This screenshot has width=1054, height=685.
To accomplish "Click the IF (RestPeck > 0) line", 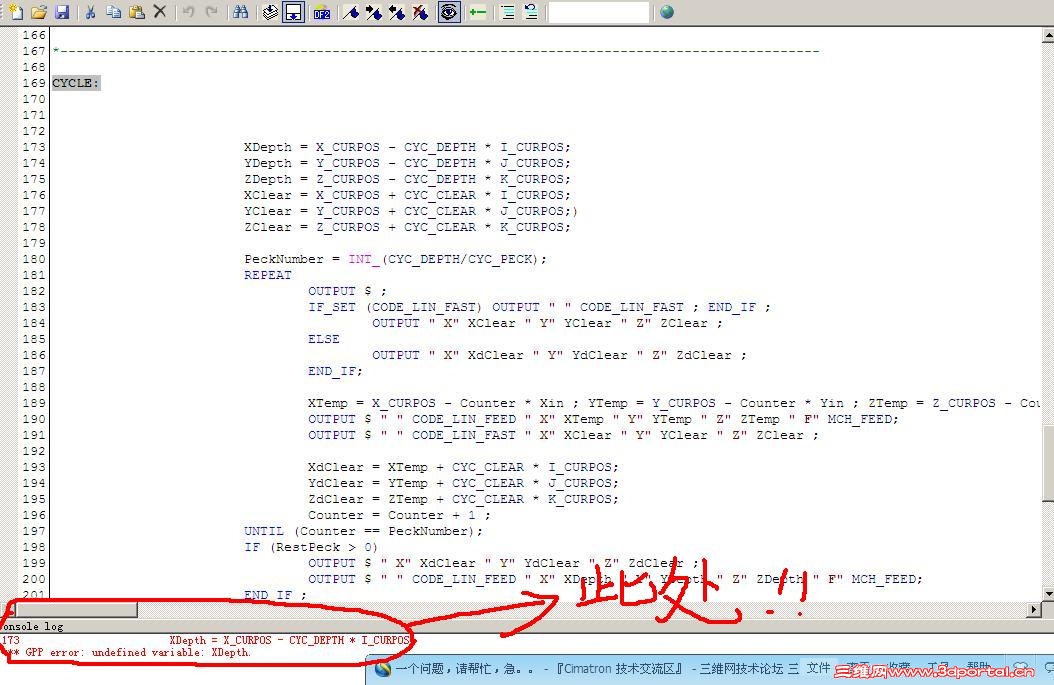I will [311, 547].
